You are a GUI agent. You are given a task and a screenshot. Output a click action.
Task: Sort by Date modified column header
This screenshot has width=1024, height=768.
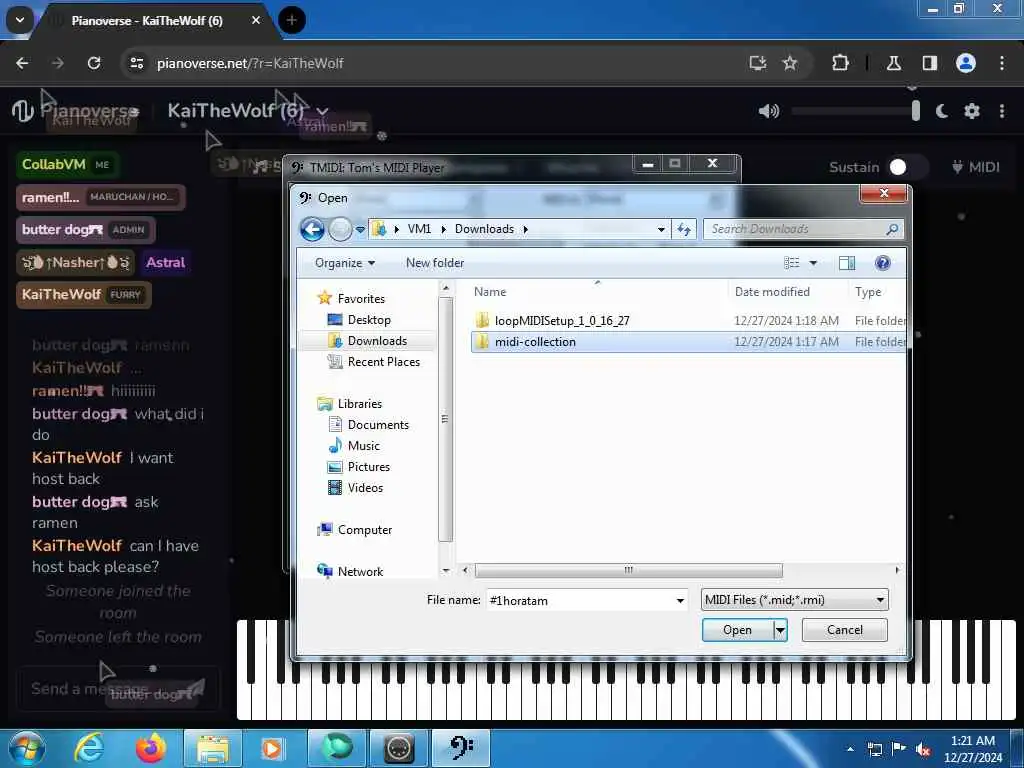772,292
